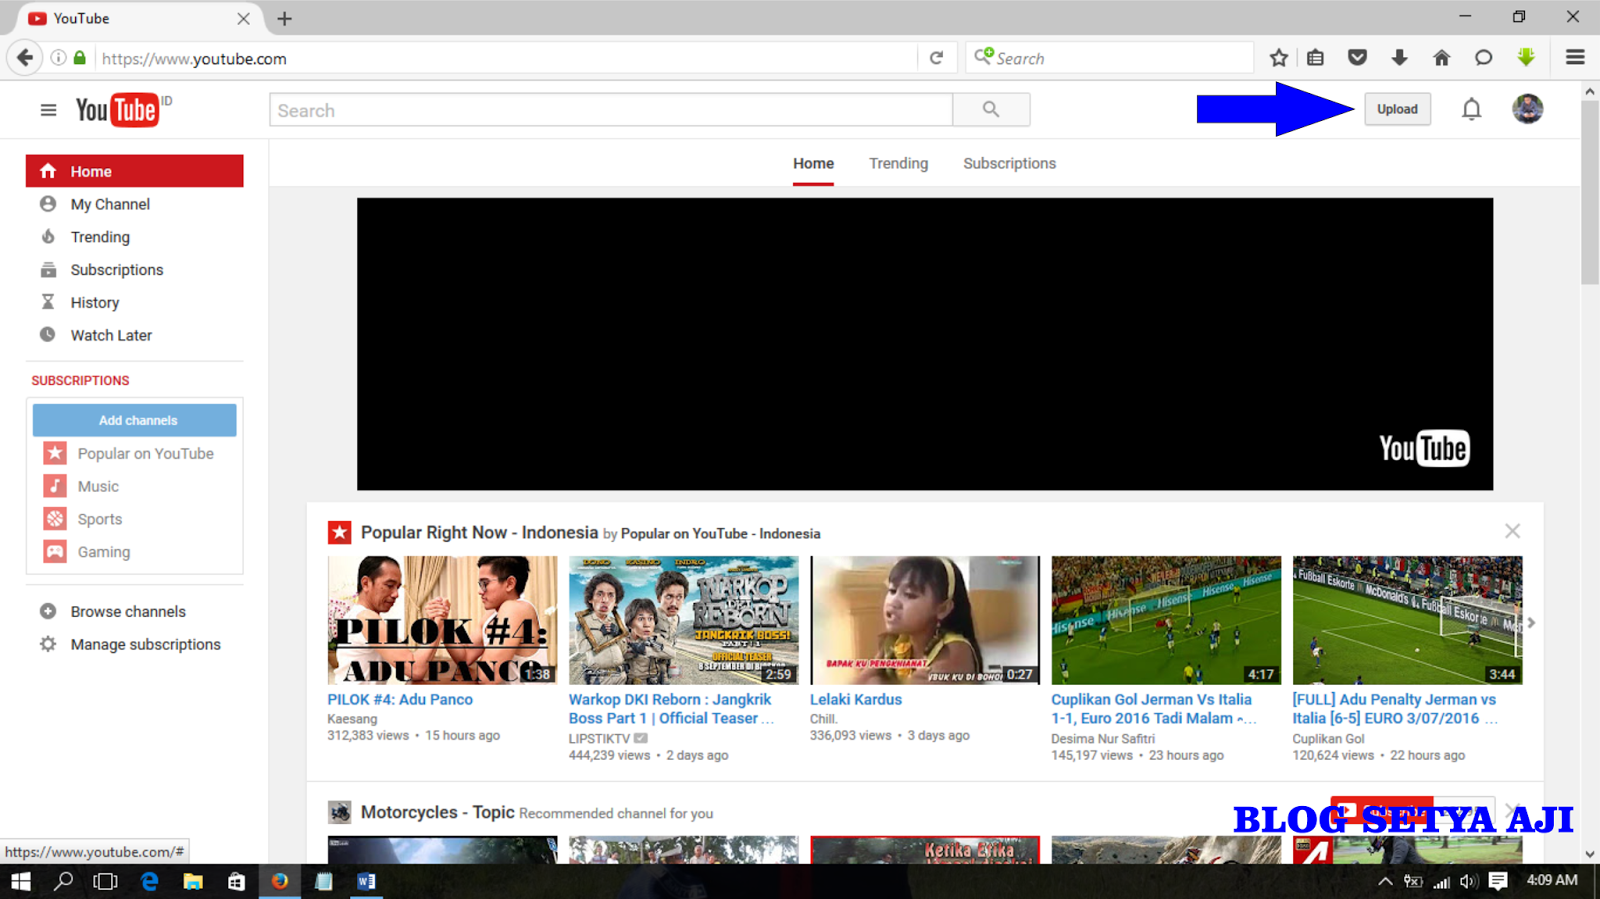Image resolution: width=1600 pixels, height=899 pixels.
Task: Open the Firefox downloads arrow
Action: (x=1399, y=58)
